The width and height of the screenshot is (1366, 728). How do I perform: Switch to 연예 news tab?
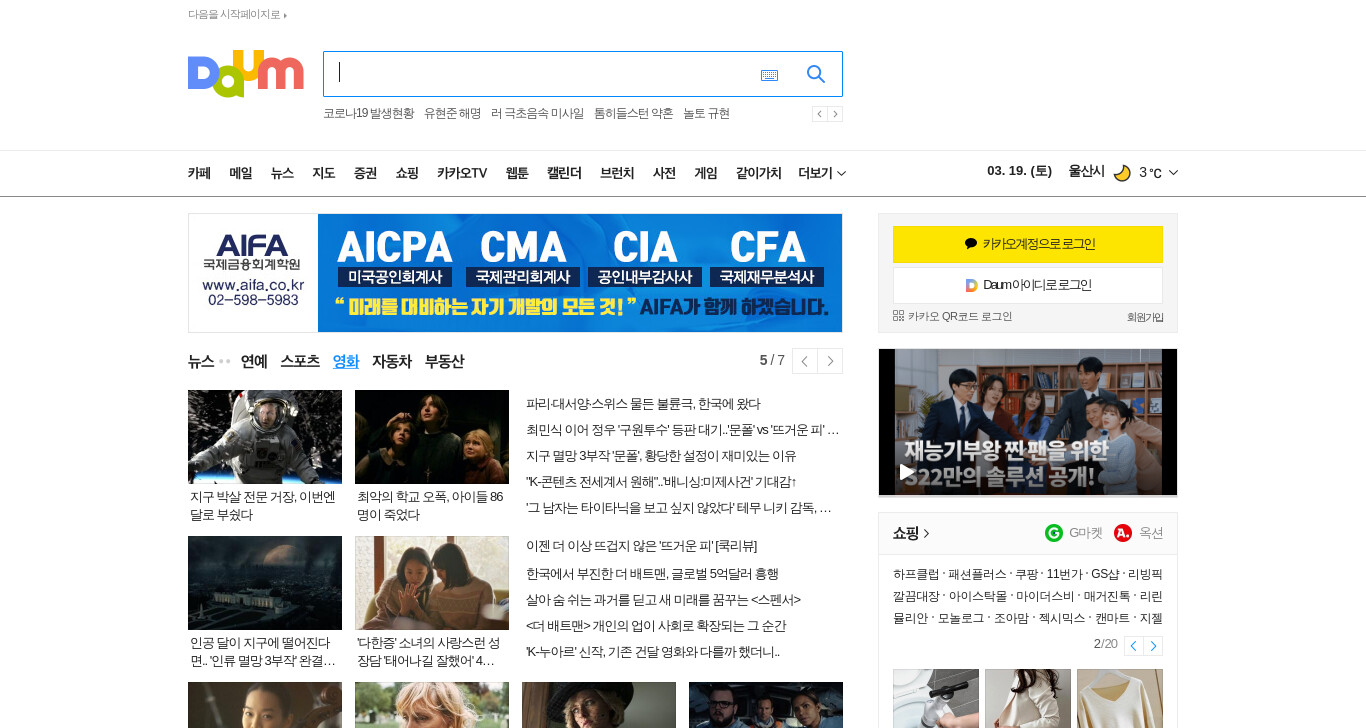pos(254,361)
